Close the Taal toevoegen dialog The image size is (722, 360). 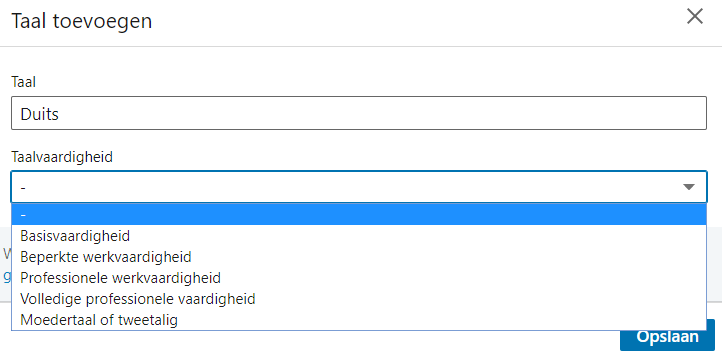[x=694, y=17]
